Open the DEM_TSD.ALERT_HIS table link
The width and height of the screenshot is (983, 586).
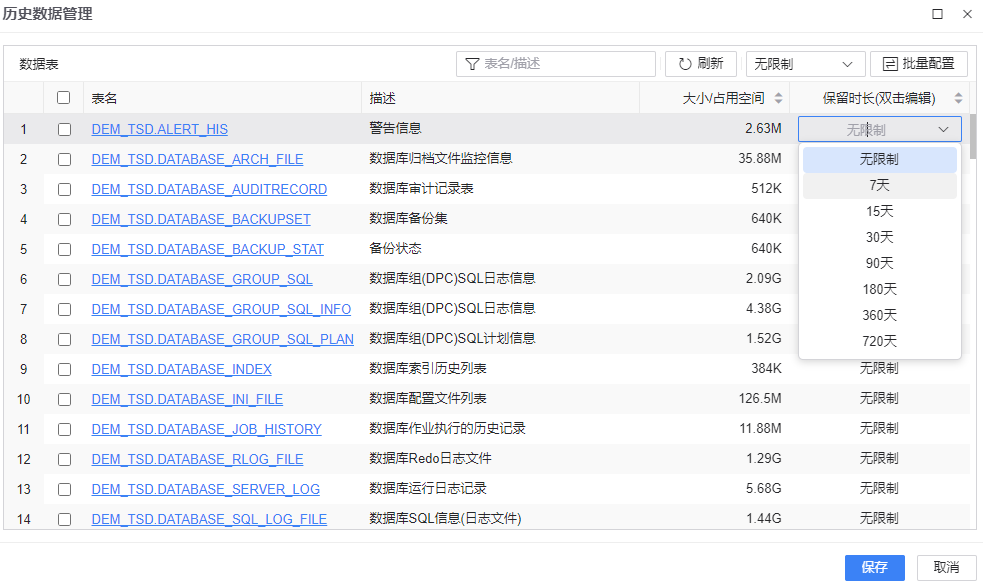[x=160, y=129]
